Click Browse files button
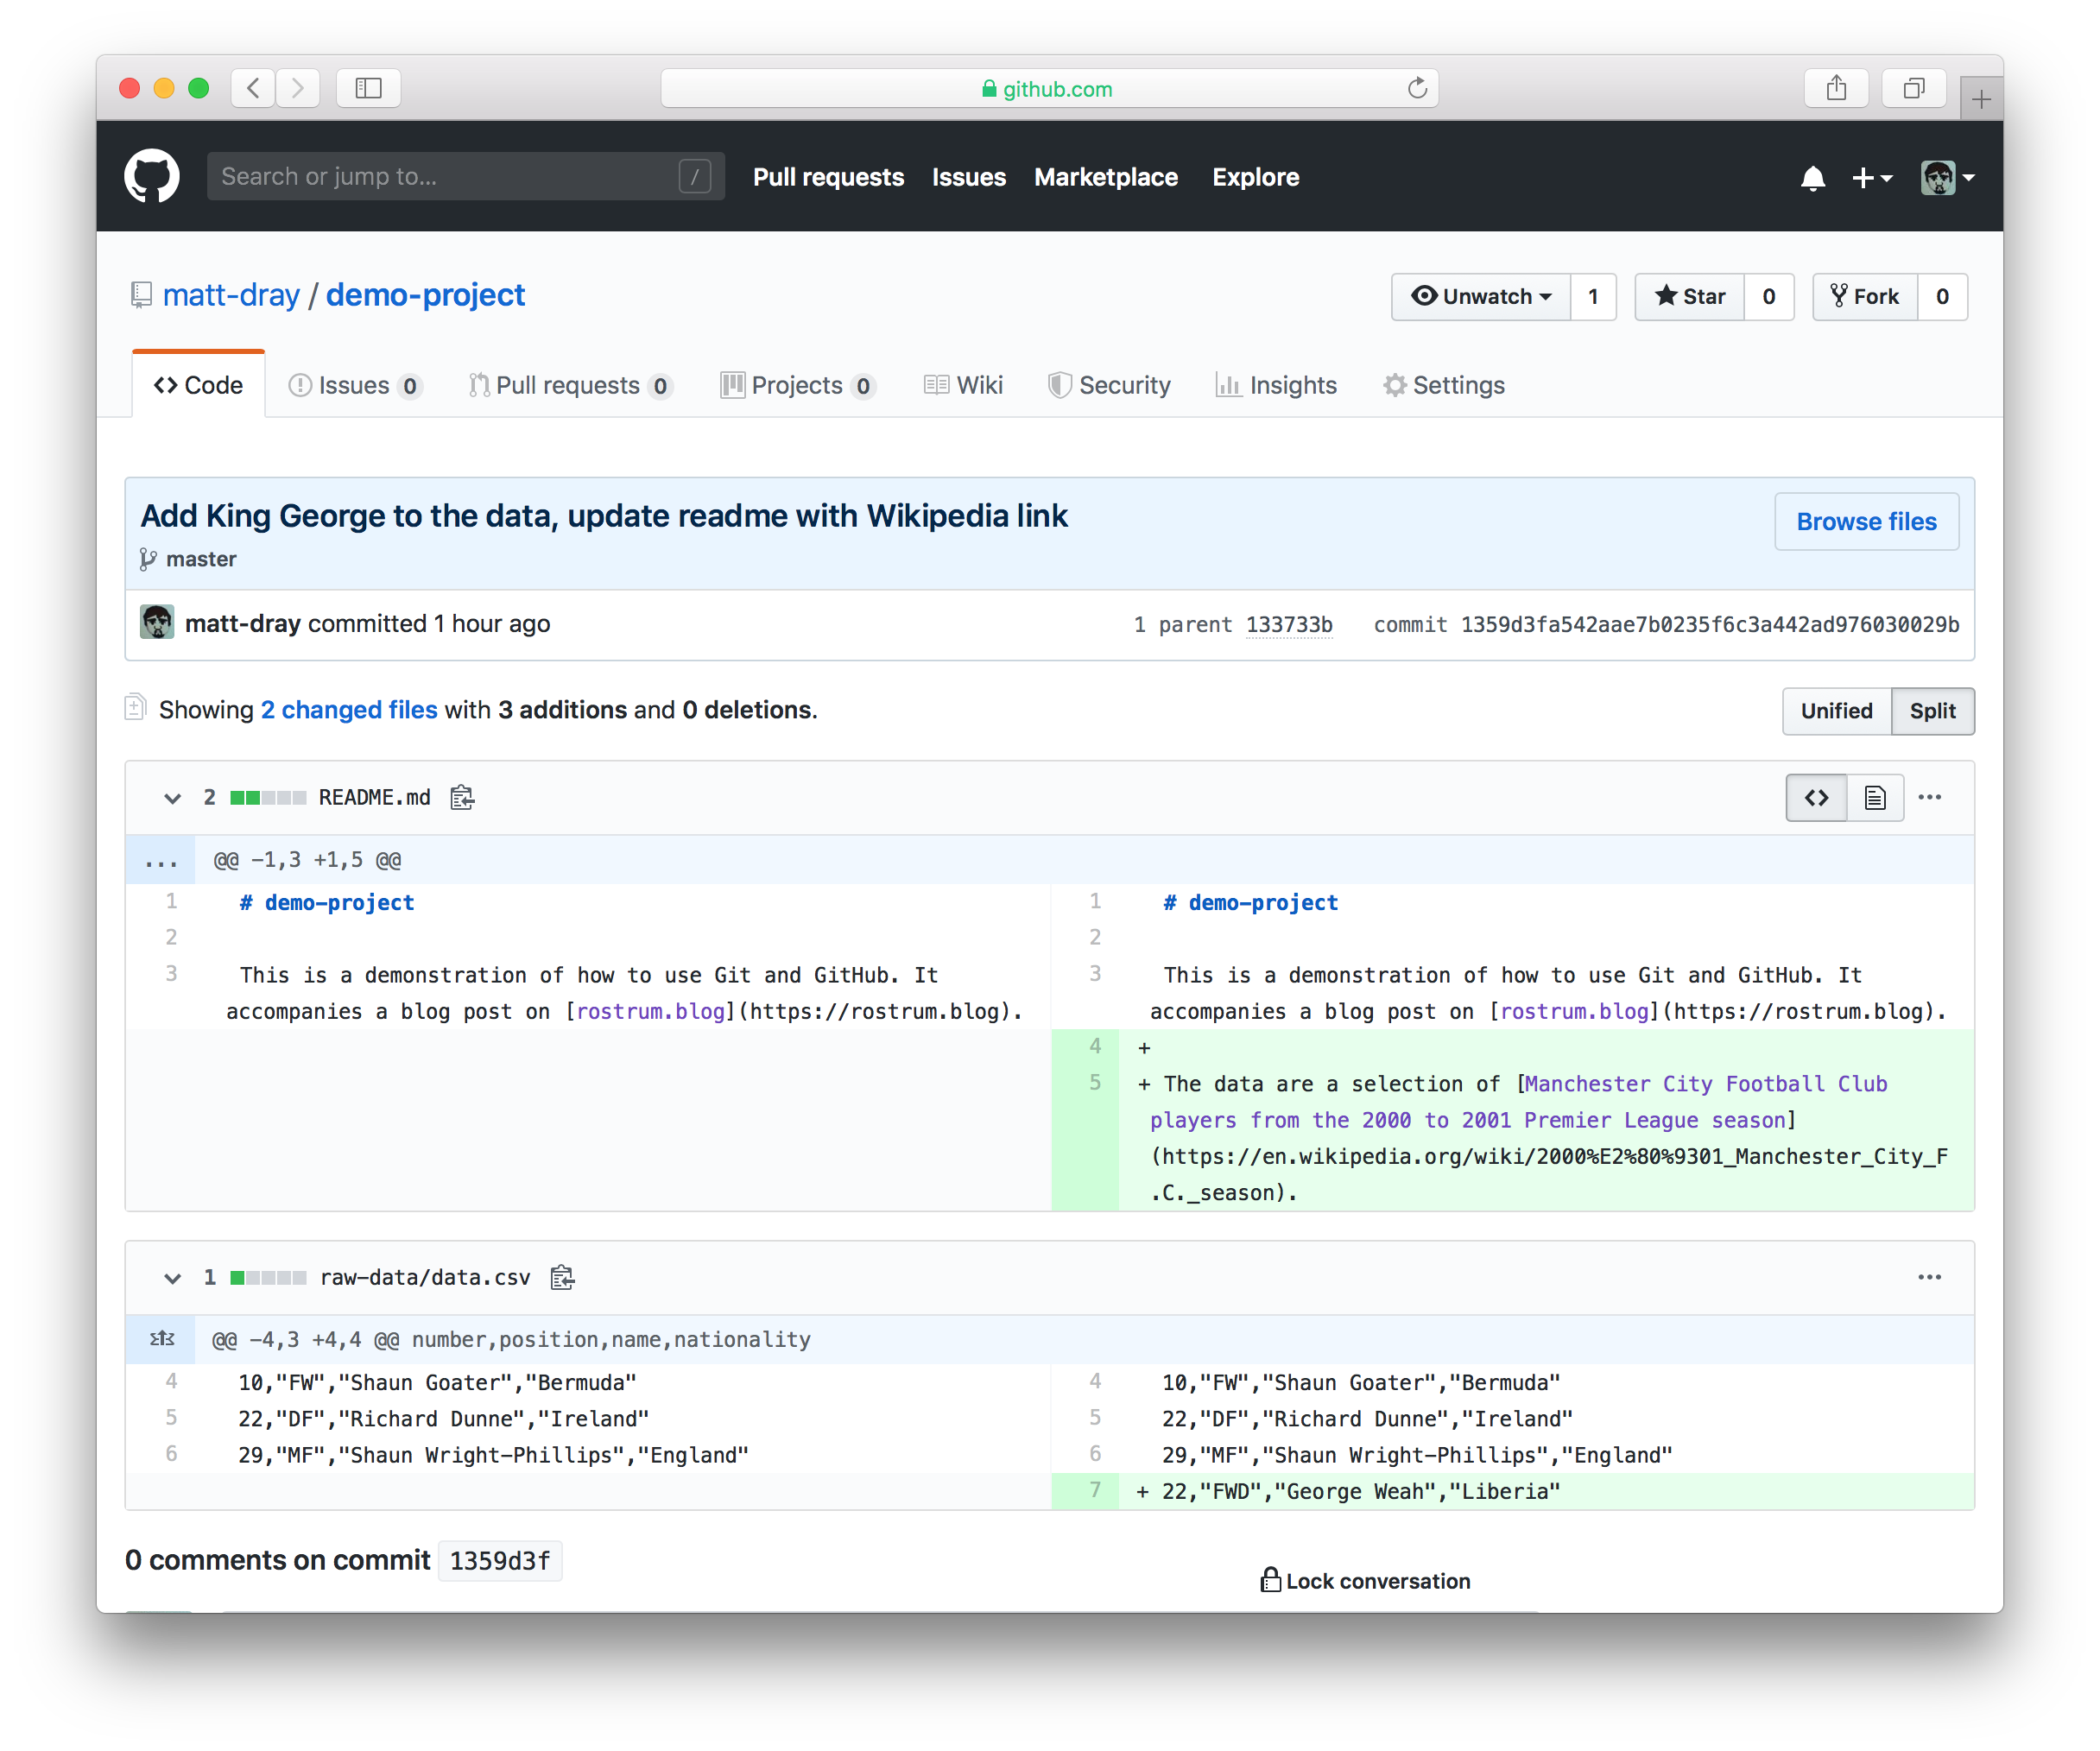 (x=1868, y=520)
